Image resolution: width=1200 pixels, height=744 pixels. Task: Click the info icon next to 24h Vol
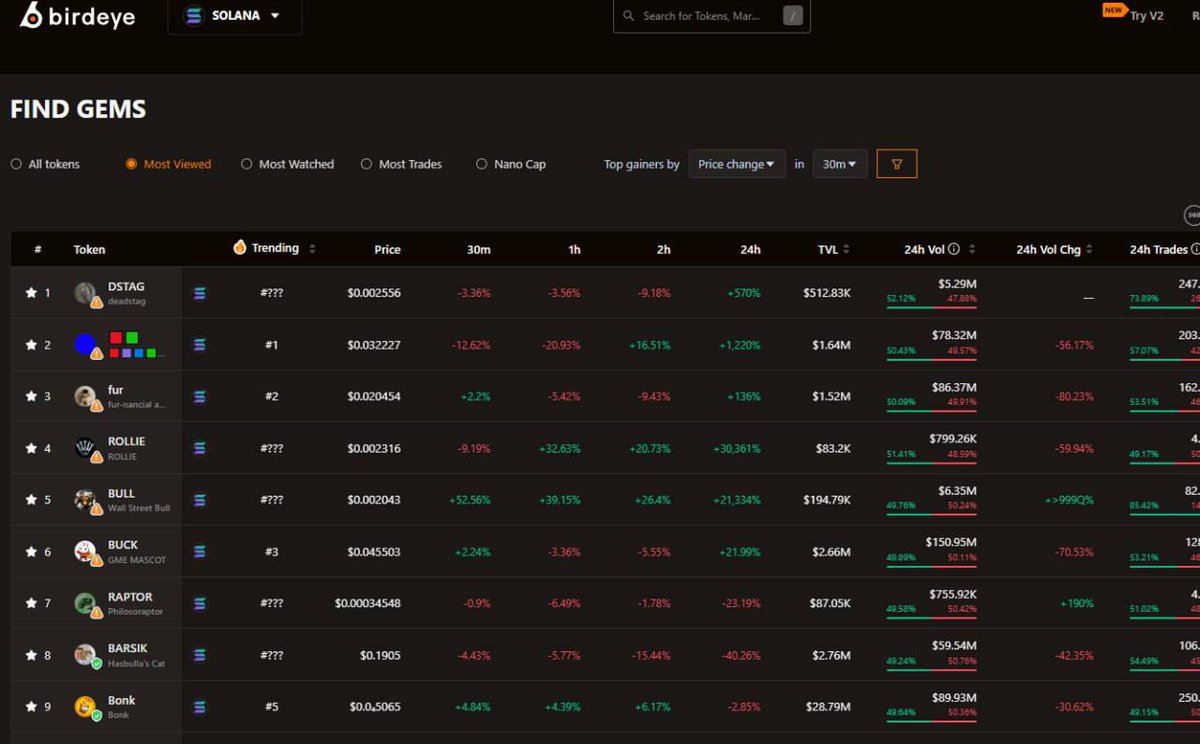click(x=954, y=249)
